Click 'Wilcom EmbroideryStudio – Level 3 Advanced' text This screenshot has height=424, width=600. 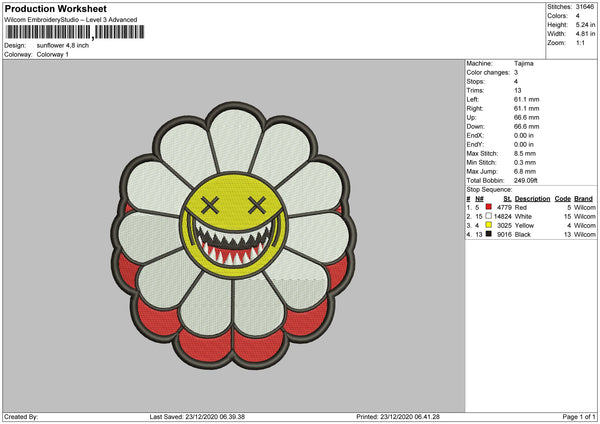point(70,20)
